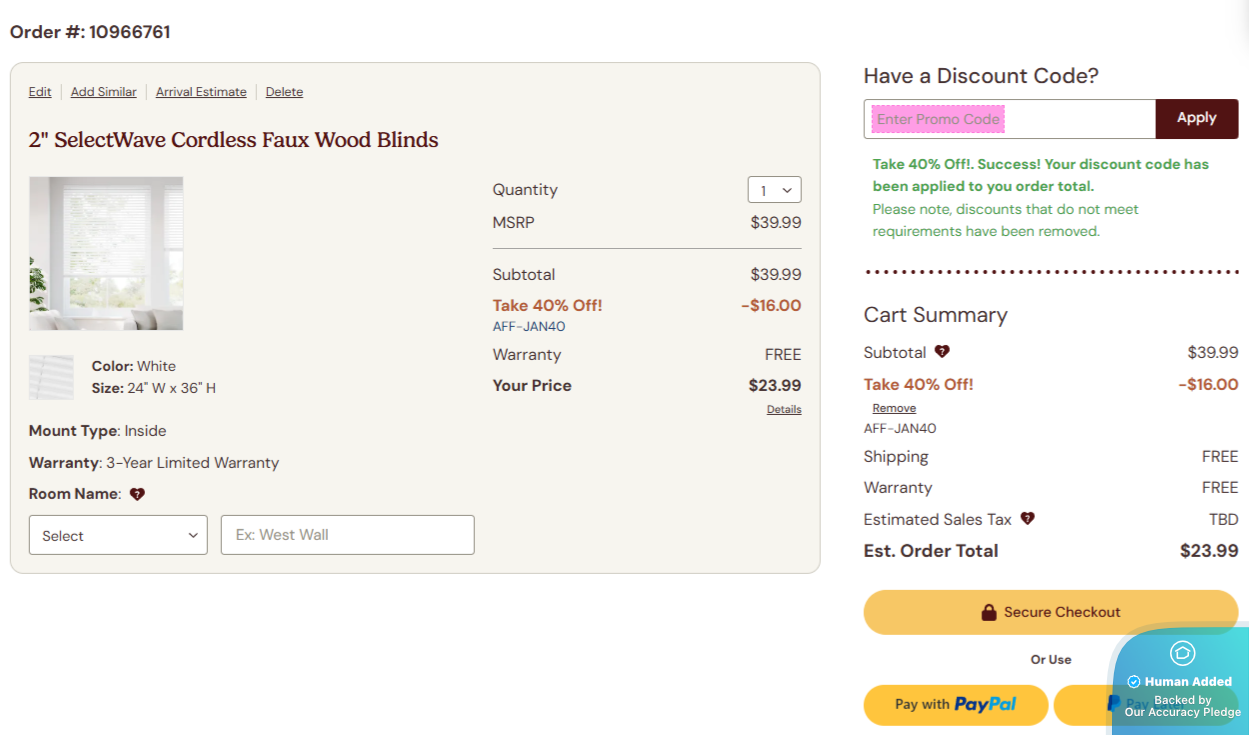Click the Add Similar link
The height and width of the screenshot is (735, 1249).
(x=104, y=92)
